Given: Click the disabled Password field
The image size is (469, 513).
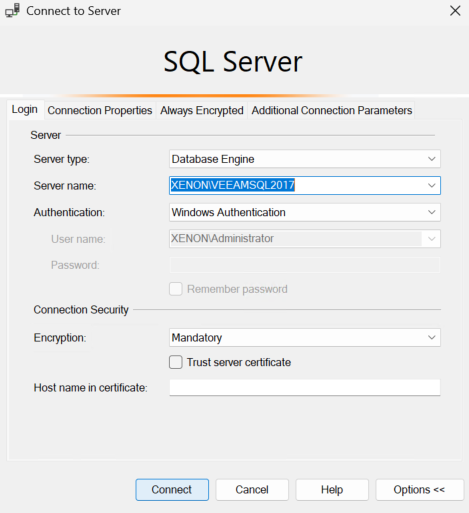Looking at the screenshot, I should tap(305, 265).
